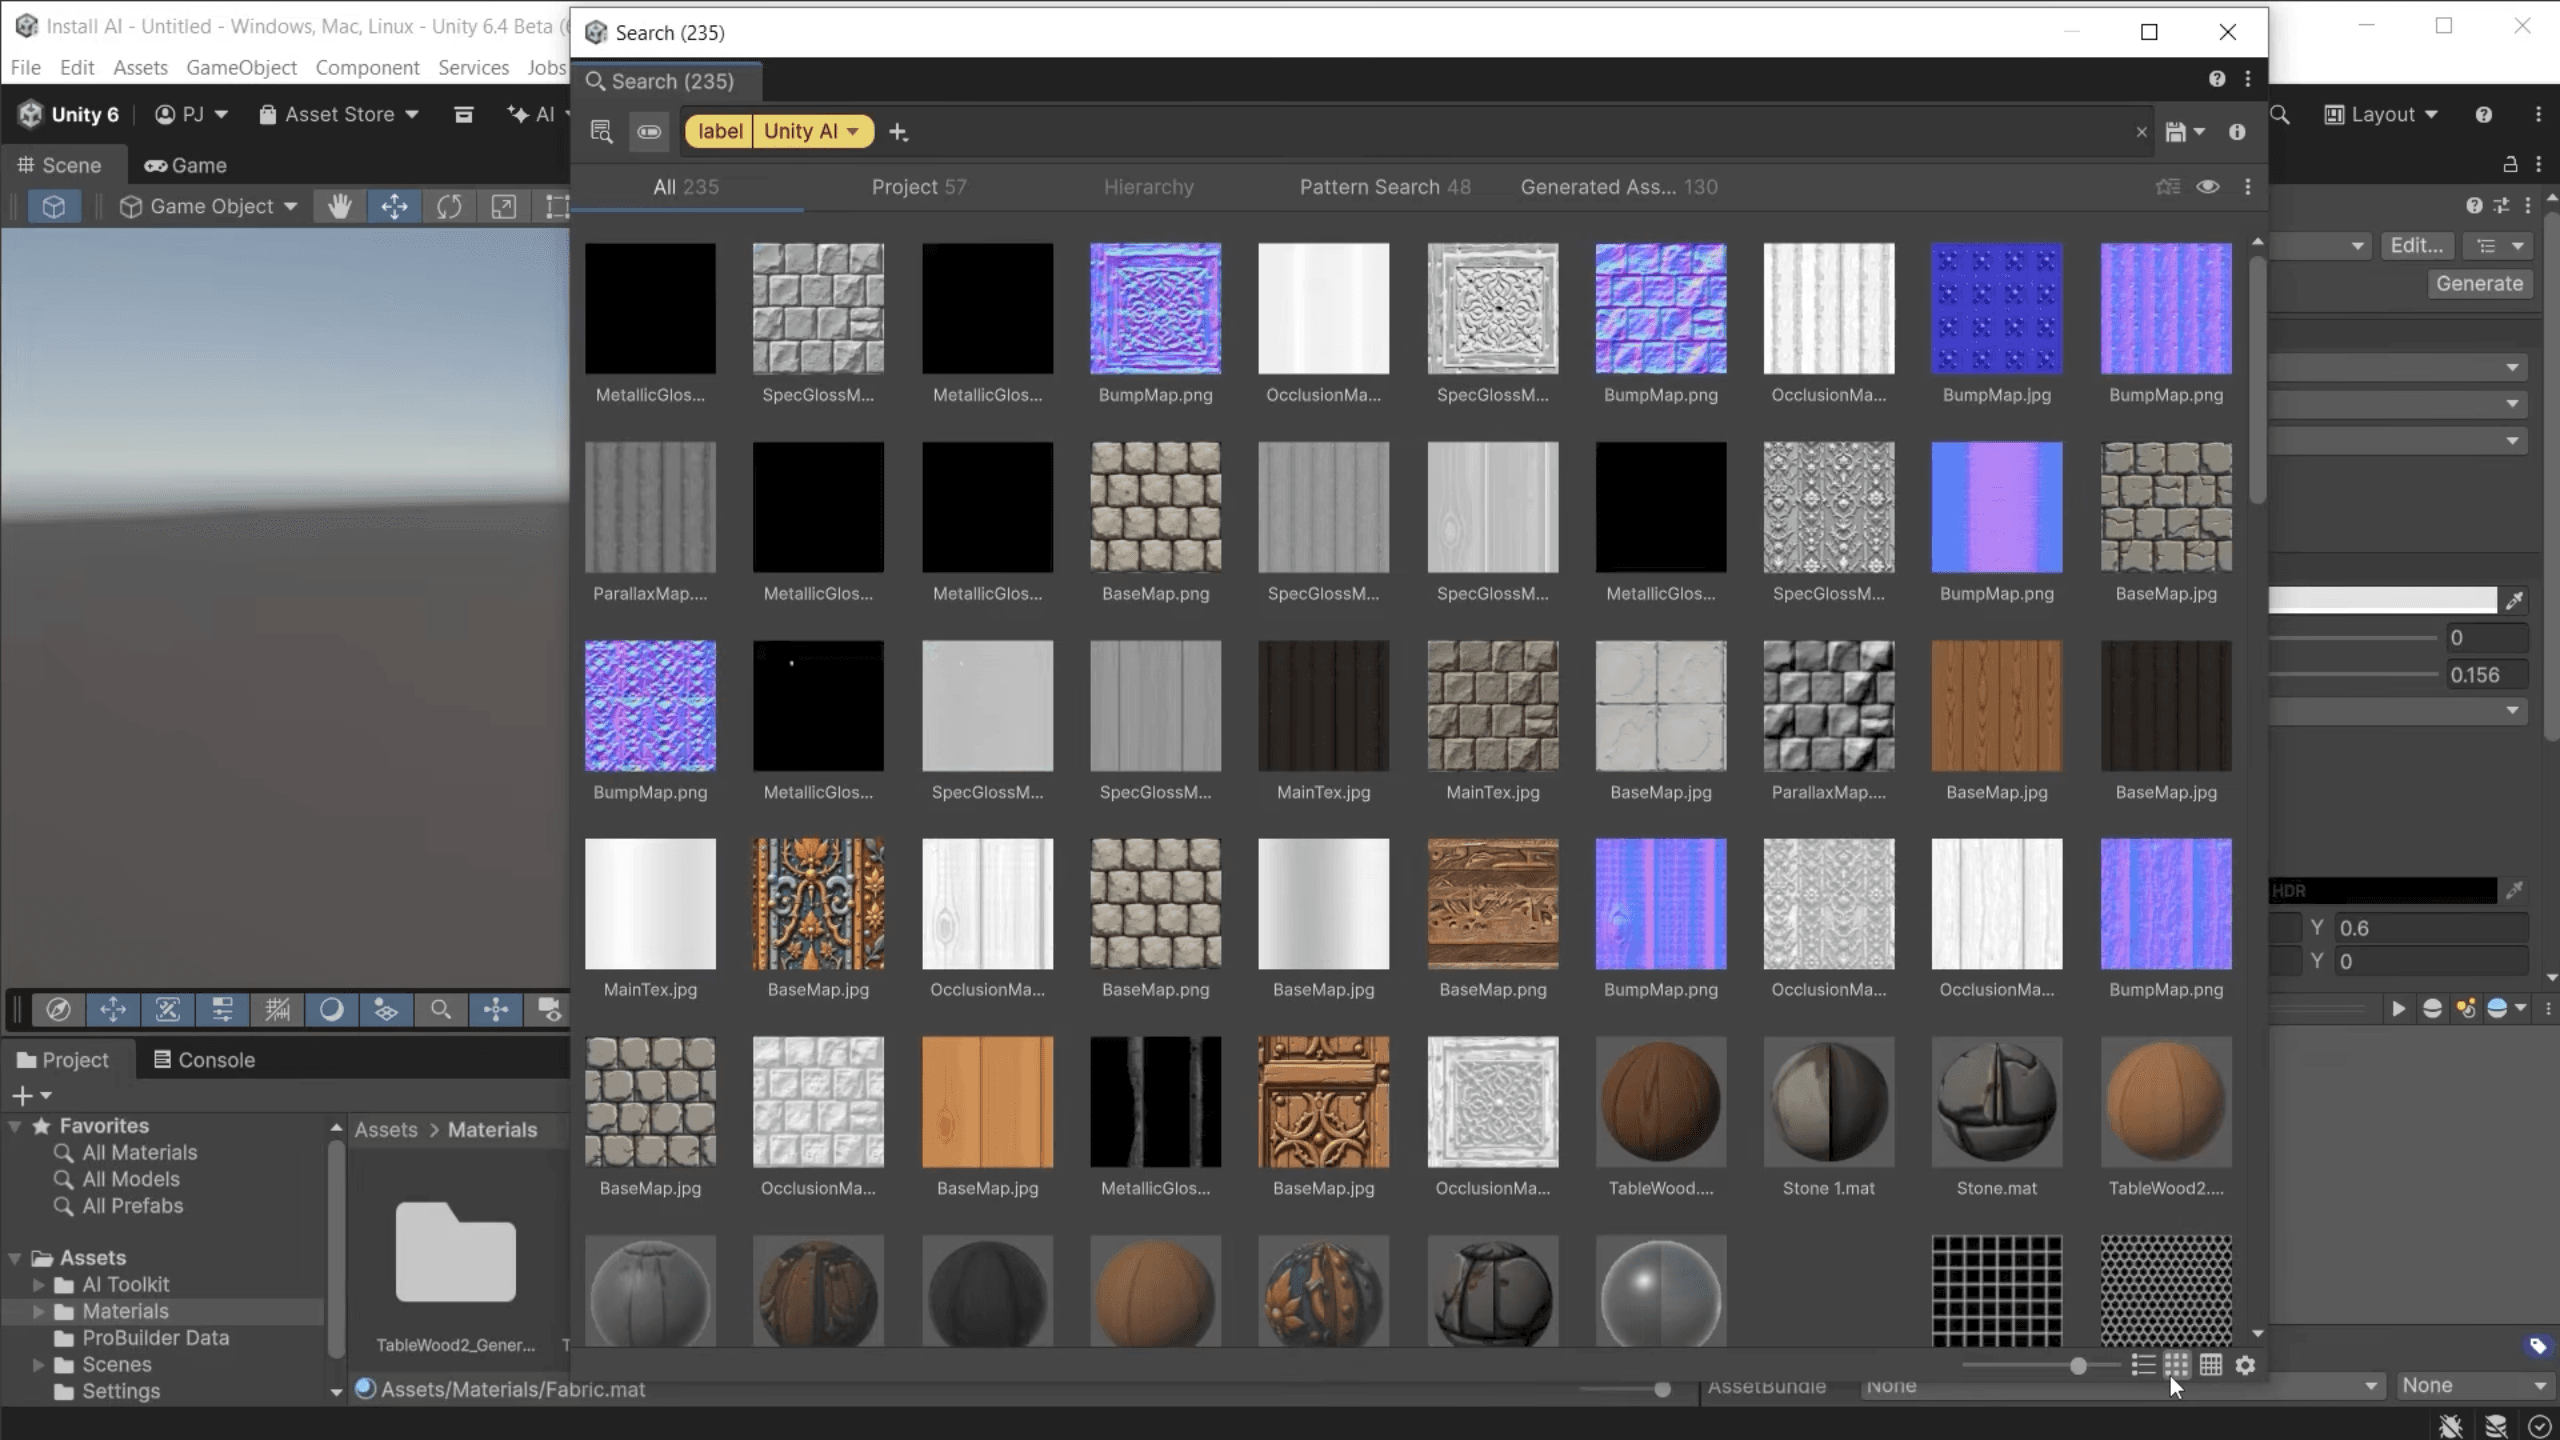
Task: Switch to the All results tab
Action: point(686,187)
